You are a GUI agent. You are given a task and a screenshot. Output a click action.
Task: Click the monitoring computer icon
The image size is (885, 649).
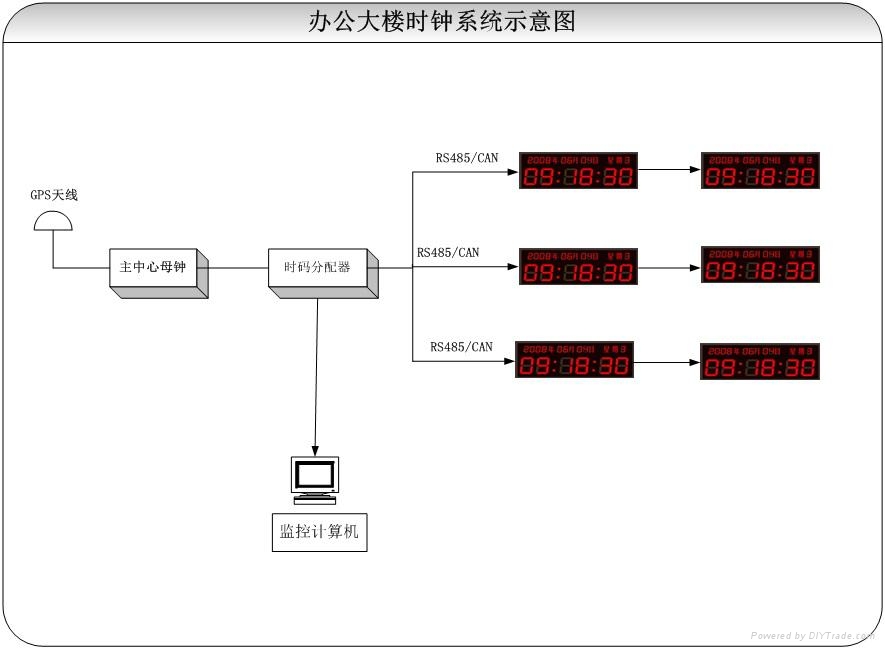315,480
